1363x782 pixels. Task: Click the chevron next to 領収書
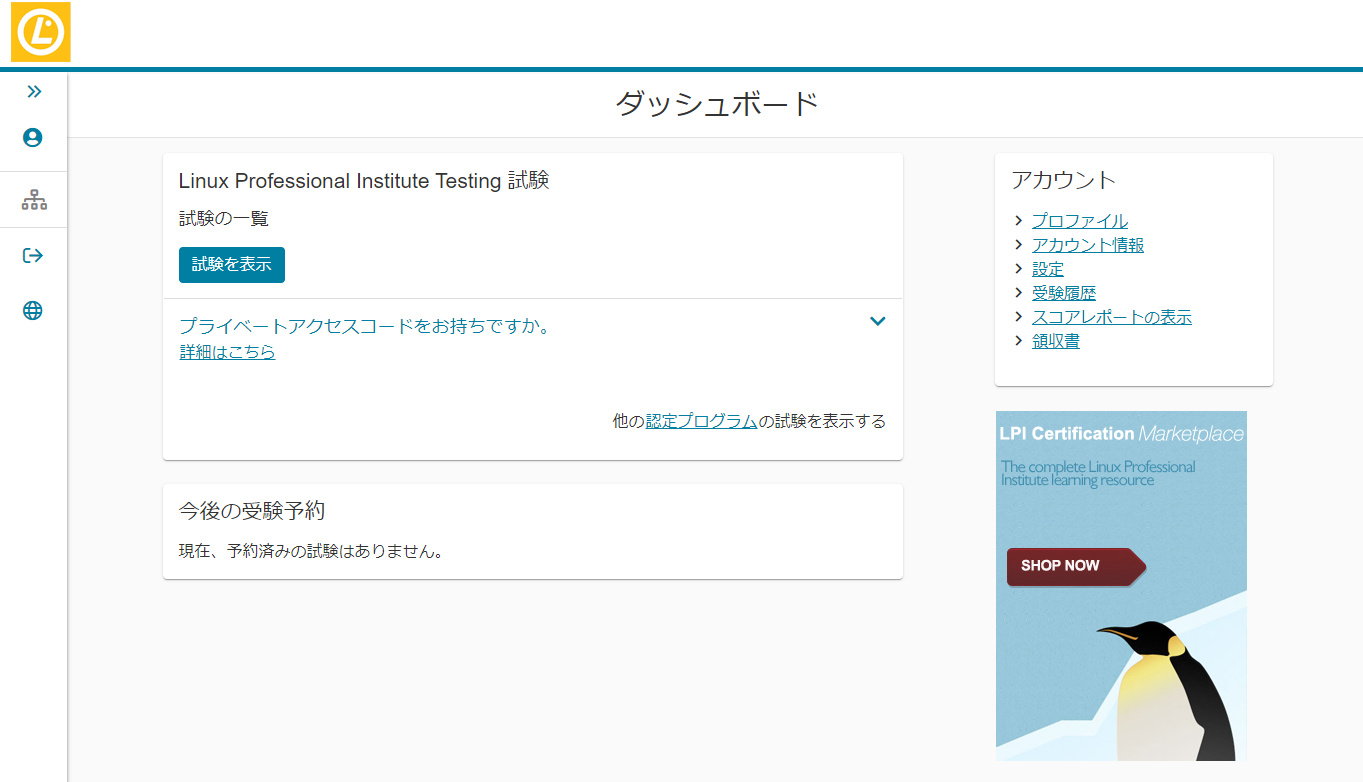[1018, 341]
